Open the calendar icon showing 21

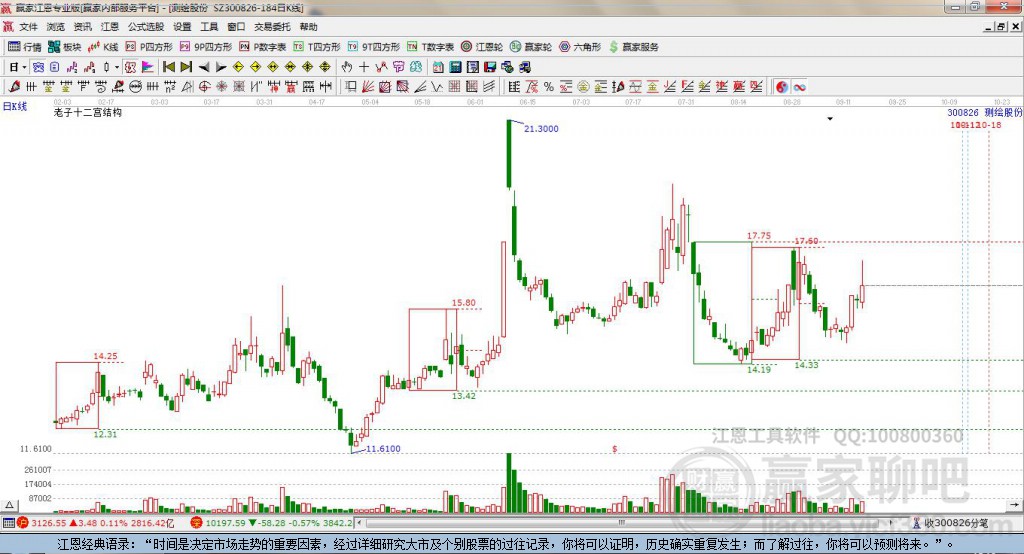(438, 67)
